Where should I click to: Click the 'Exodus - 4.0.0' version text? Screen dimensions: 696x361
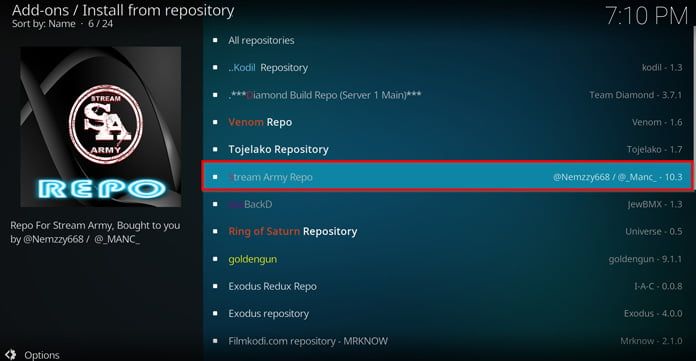[653, 313]
